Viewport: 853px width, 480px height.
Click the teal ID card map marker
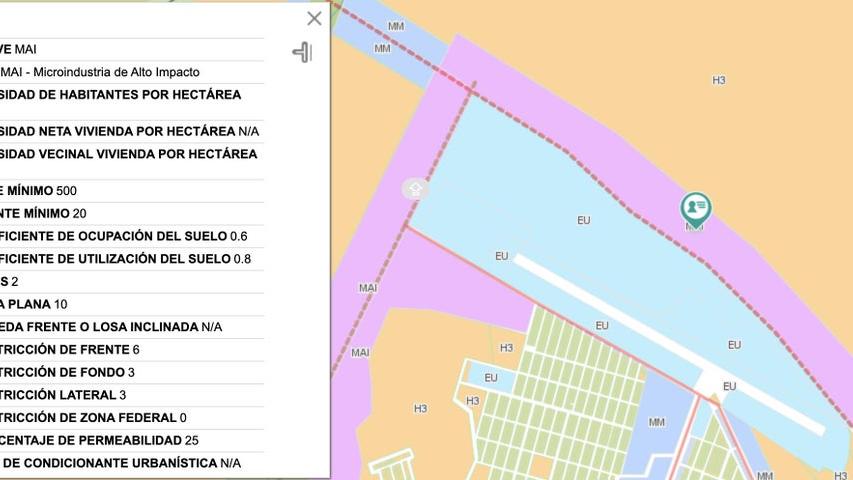pos(695,209)
